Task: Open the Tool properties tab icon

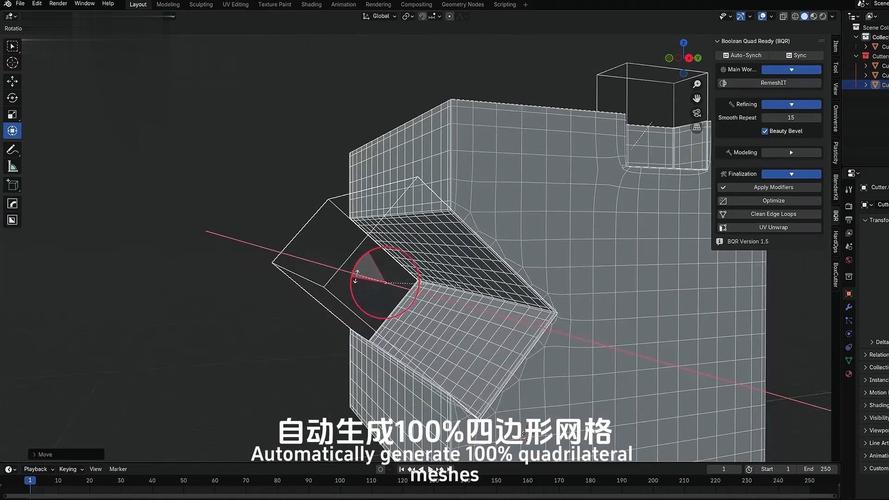Action: 849,190
